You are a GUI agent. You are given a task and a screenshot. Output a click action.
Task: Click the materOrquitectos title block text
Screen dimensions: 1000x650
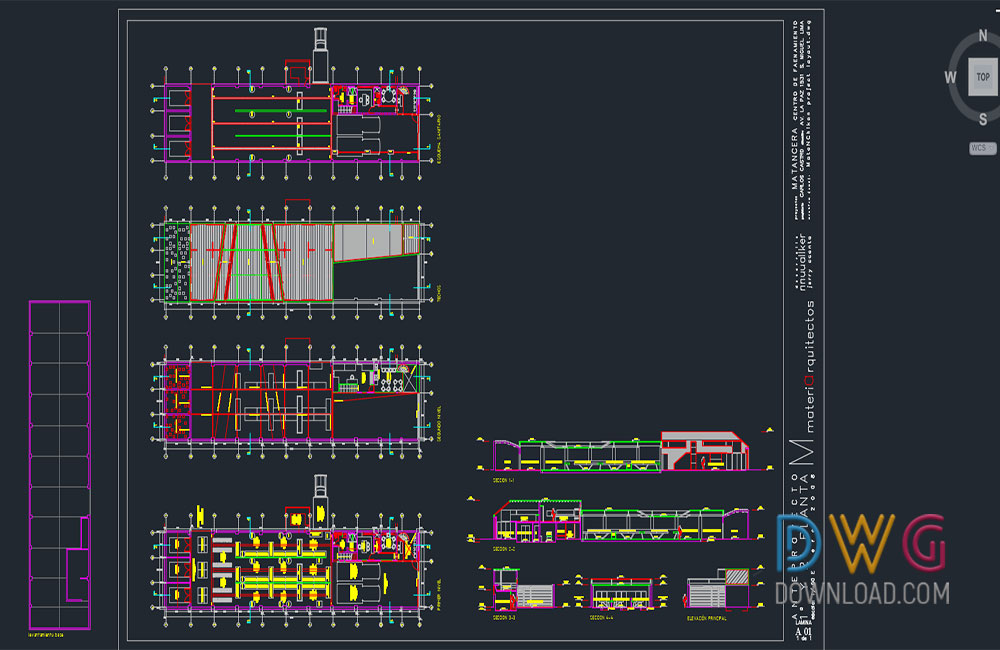point(809,367)
